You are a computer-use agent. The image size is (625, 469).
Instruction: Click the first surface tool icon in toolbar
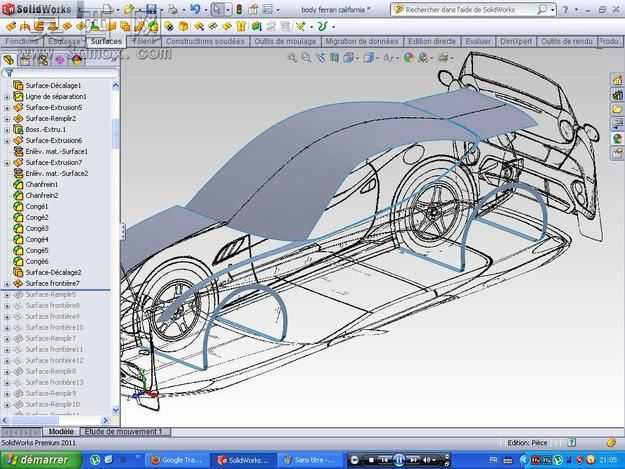(11, 27)
